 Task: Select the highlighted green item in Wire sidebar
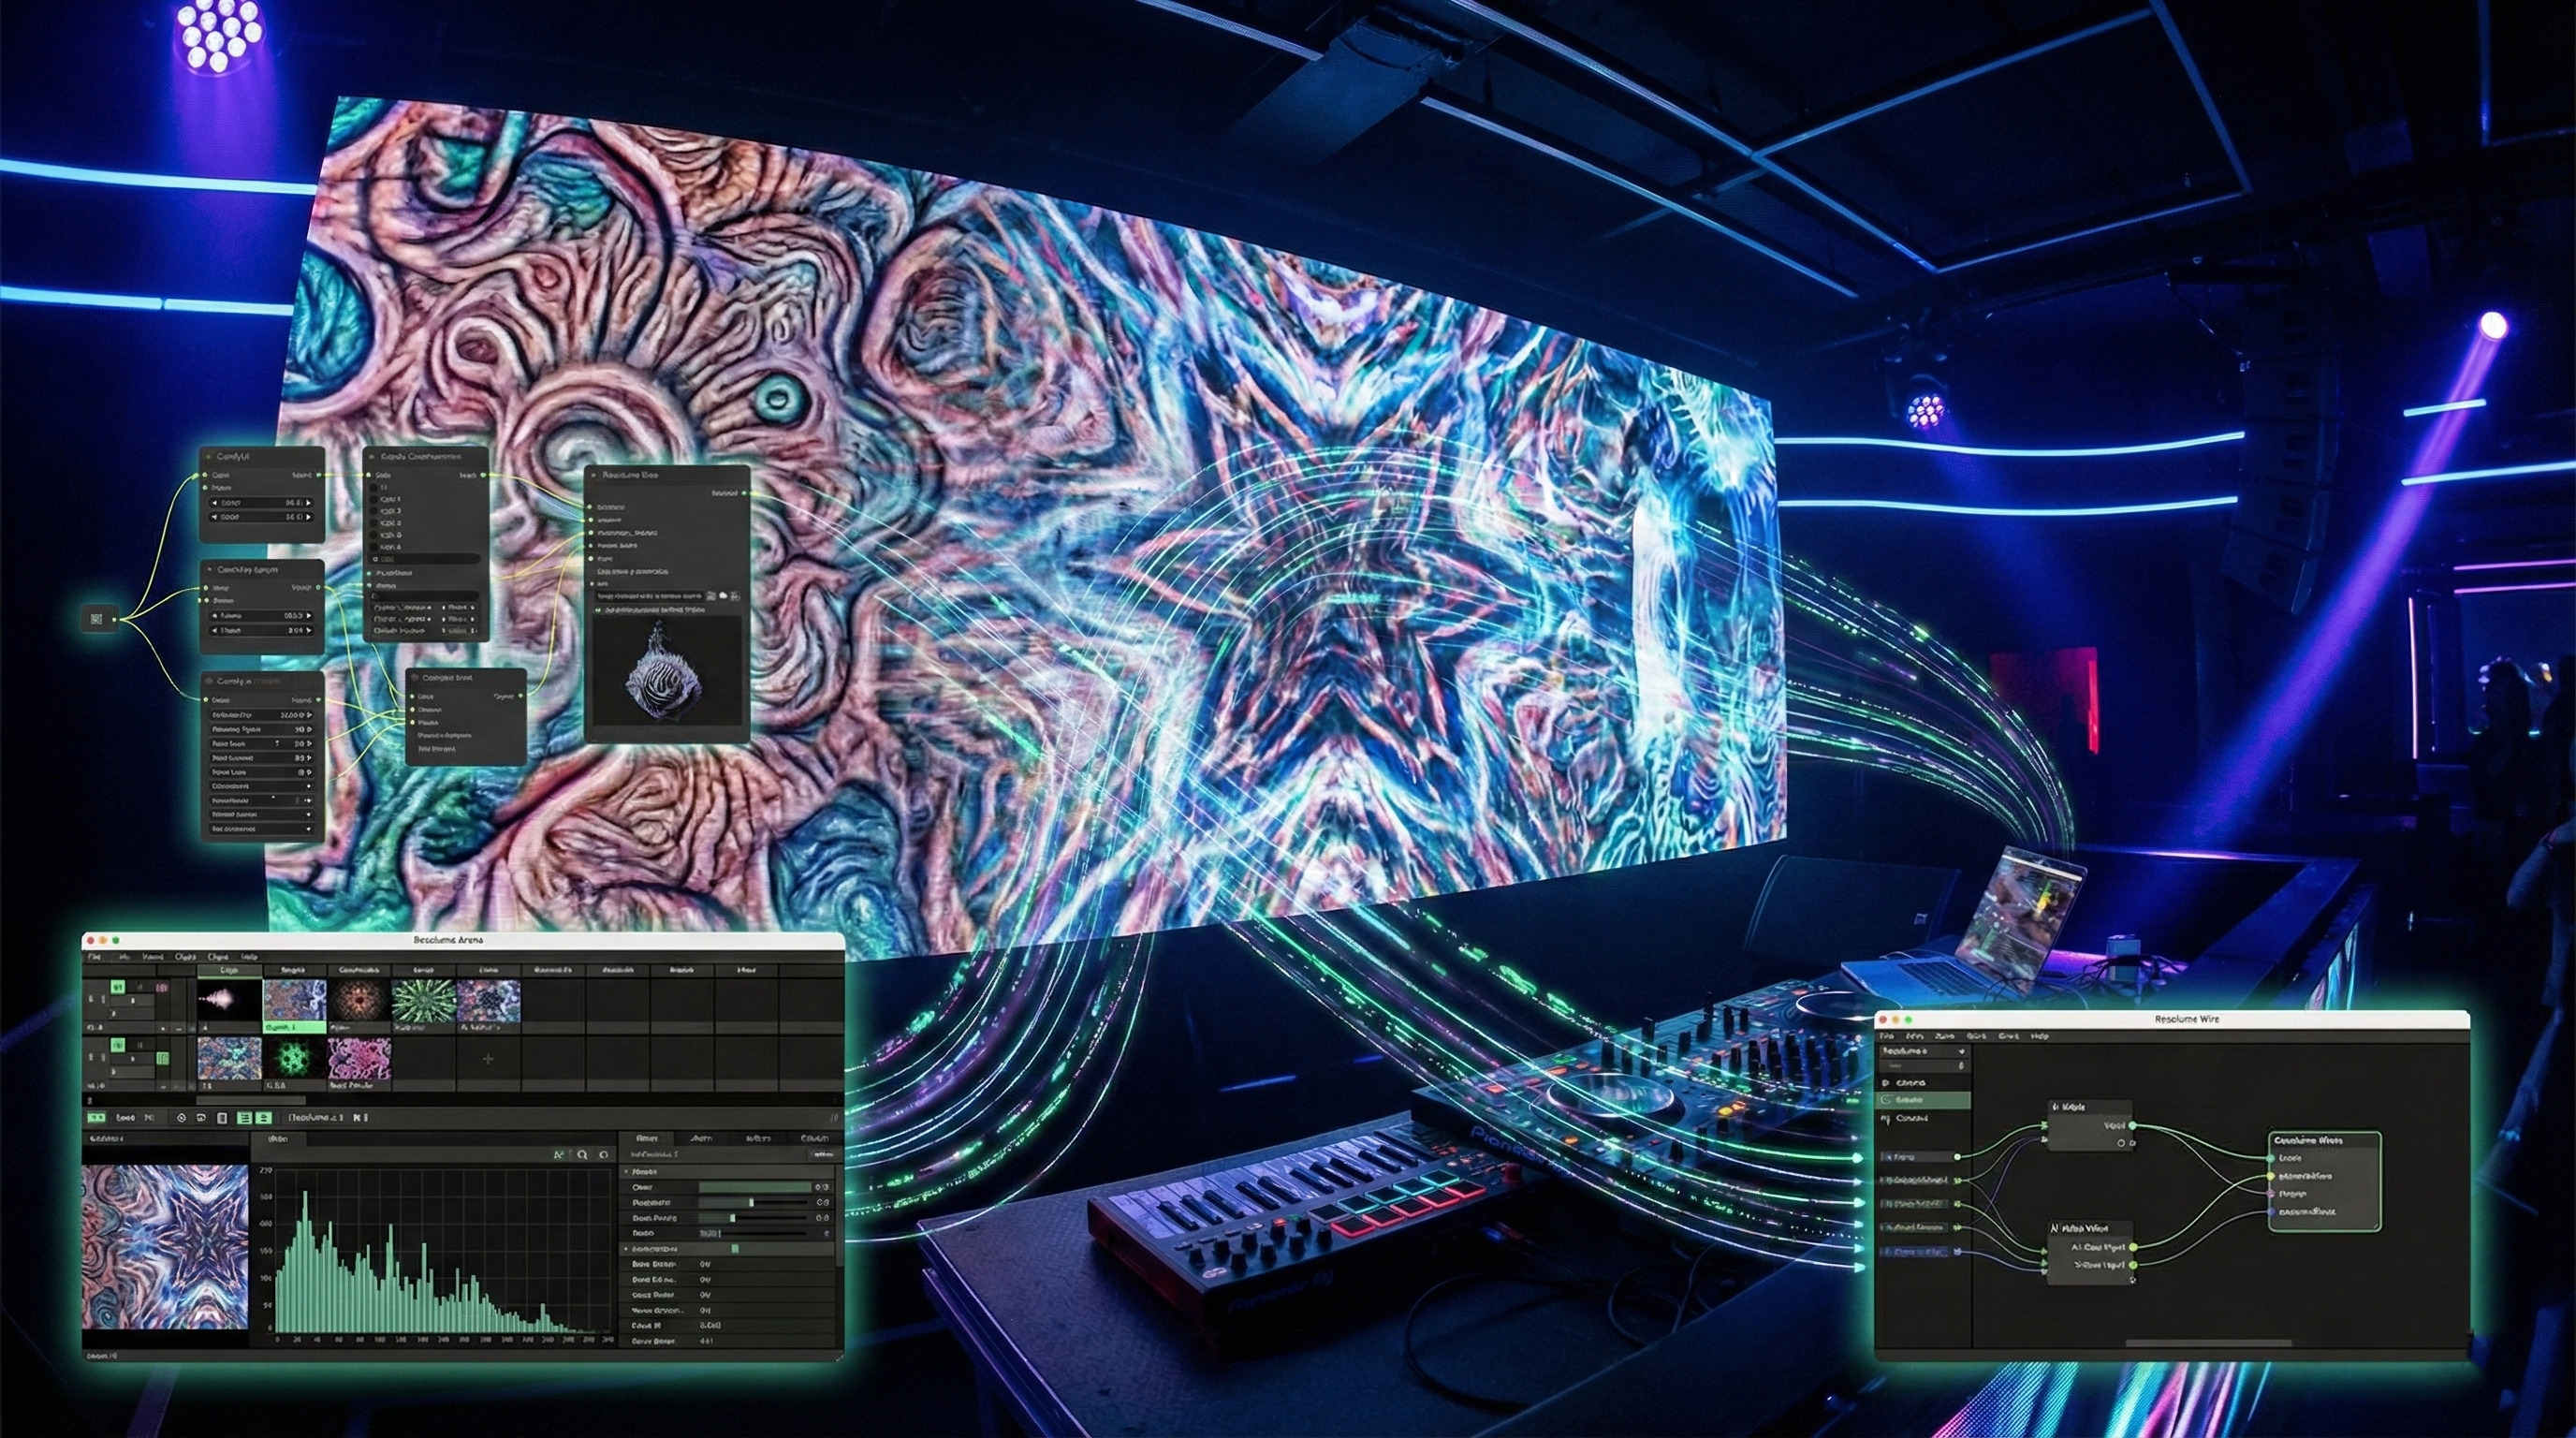(1923, 1100)
